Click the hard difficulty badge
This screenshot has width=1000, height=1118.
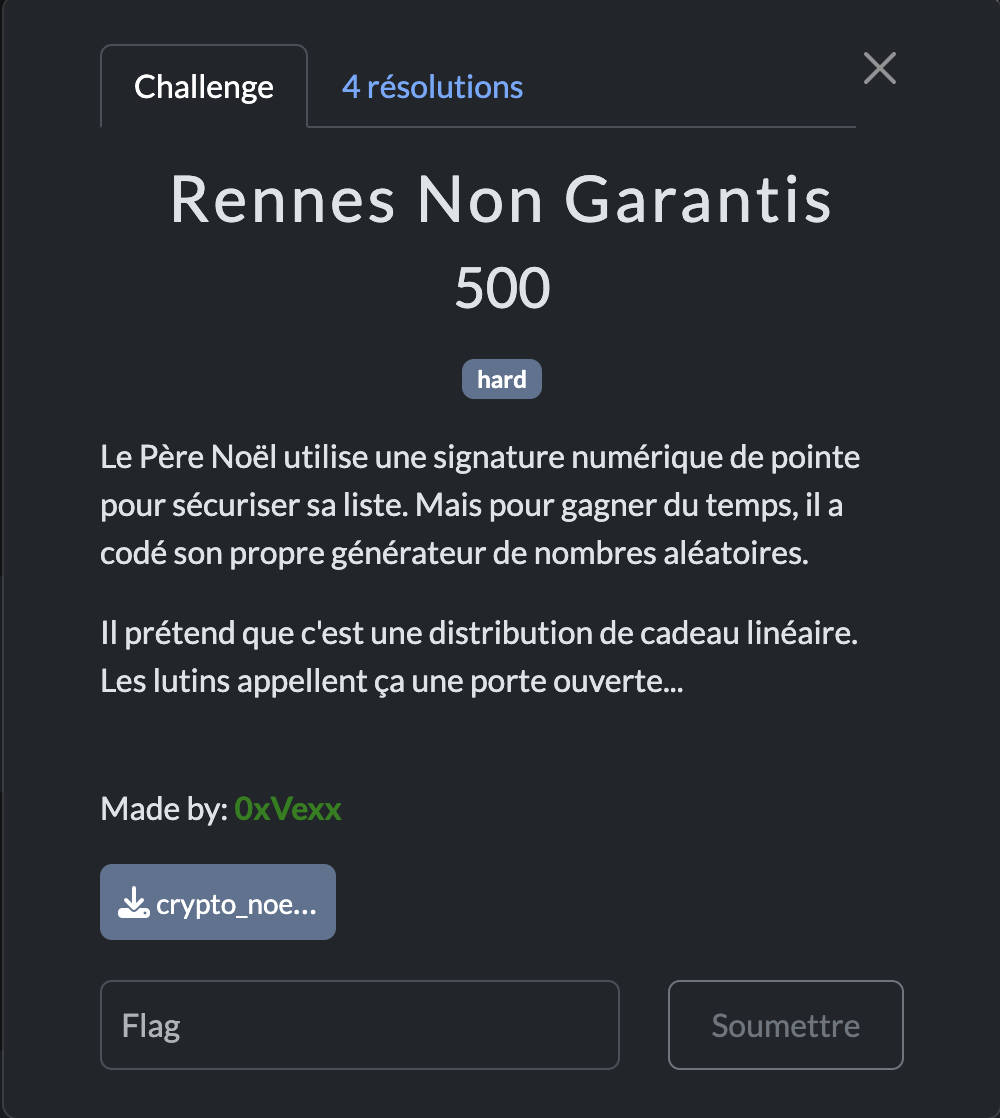[x=501, y=380]
